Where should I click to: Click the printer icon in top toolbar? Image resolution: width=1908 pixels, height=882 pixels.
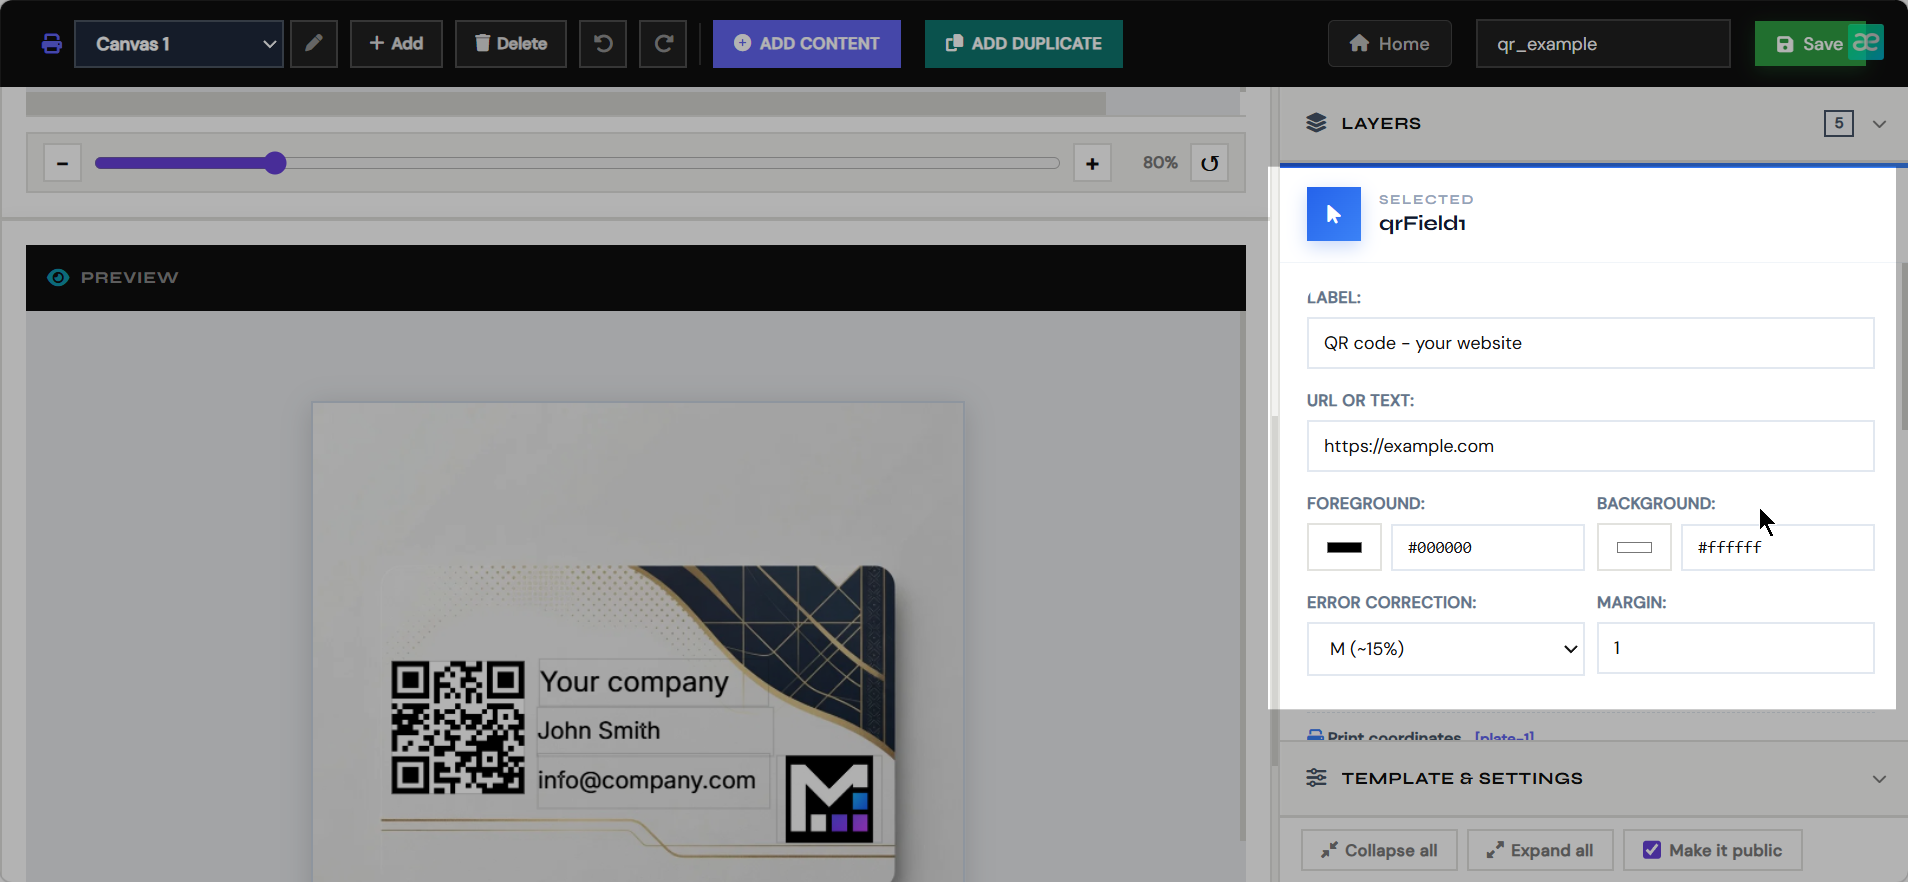[52, 44]
